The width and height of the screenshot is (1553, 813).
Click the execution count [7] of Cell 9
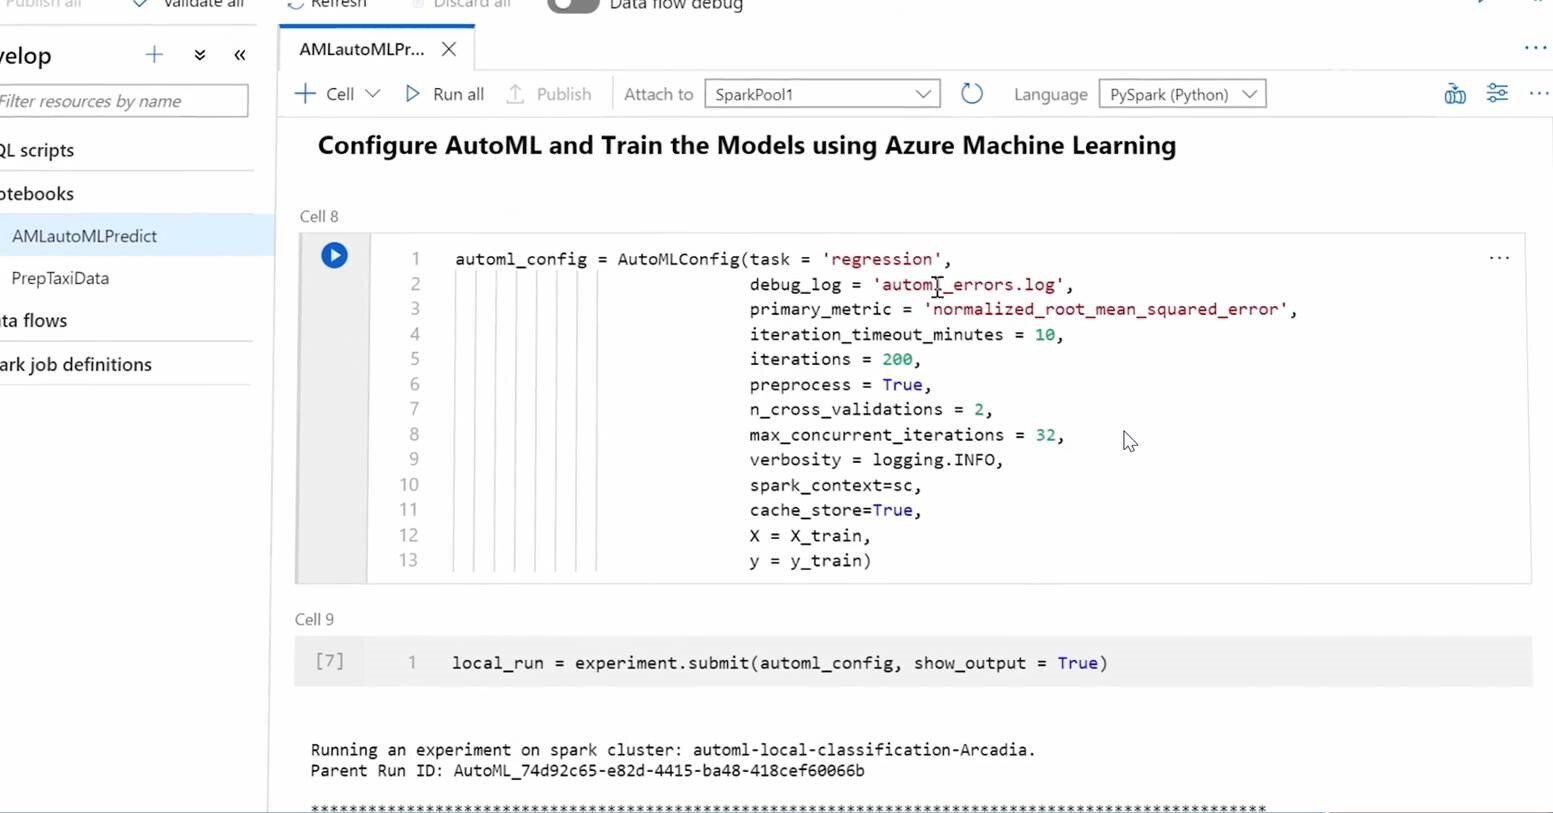pos(330,661)
